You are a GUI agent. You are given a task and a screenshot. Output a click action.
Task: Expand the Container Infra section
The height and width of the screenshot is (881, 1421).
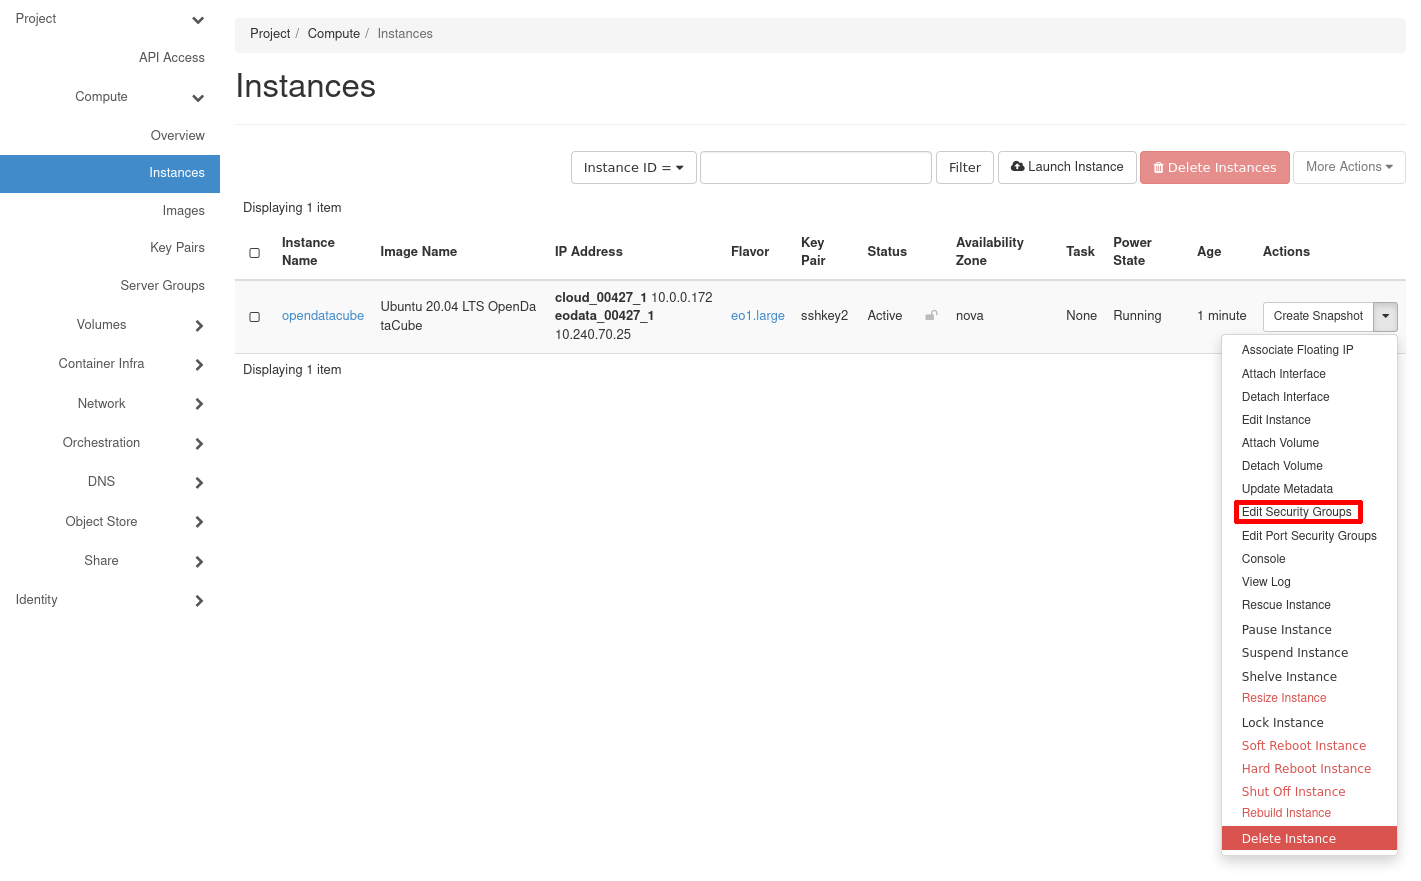pyautogui.click(x=199, y=365)
